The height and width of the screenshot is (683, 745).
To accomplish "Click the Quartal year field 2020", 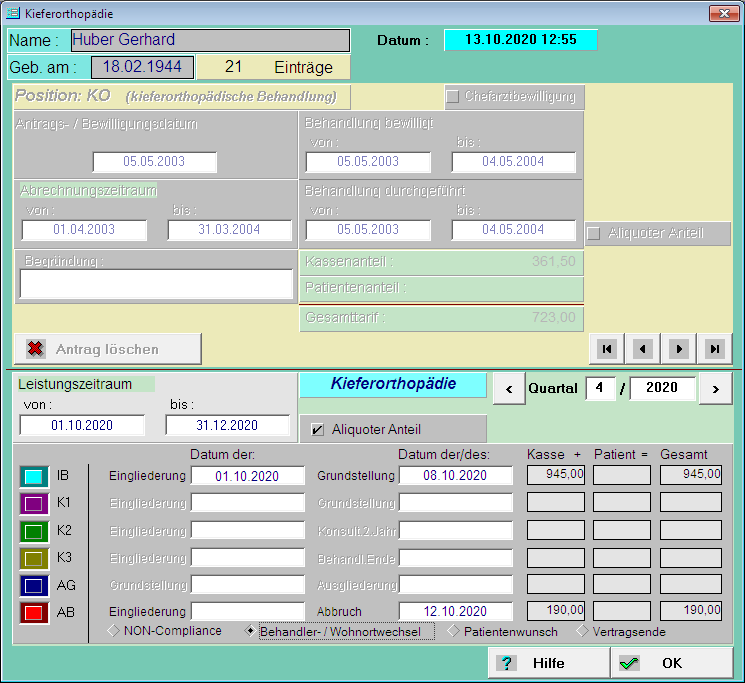I will [x=662, y=388].
